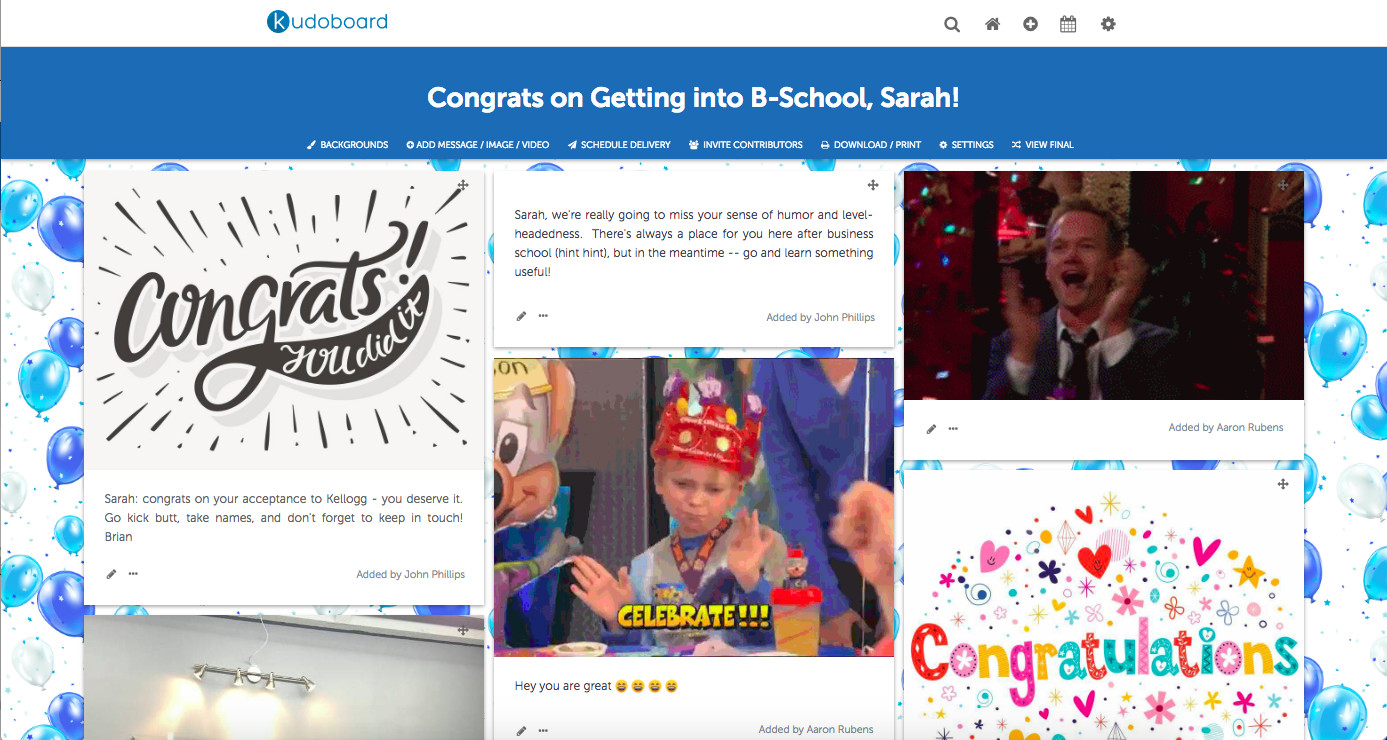Open the calendar icon in header

point(1068,24)
